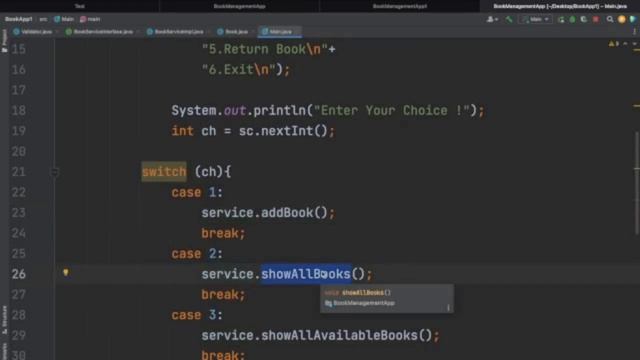Open more options in the quick documentation popup

point(448,307)
